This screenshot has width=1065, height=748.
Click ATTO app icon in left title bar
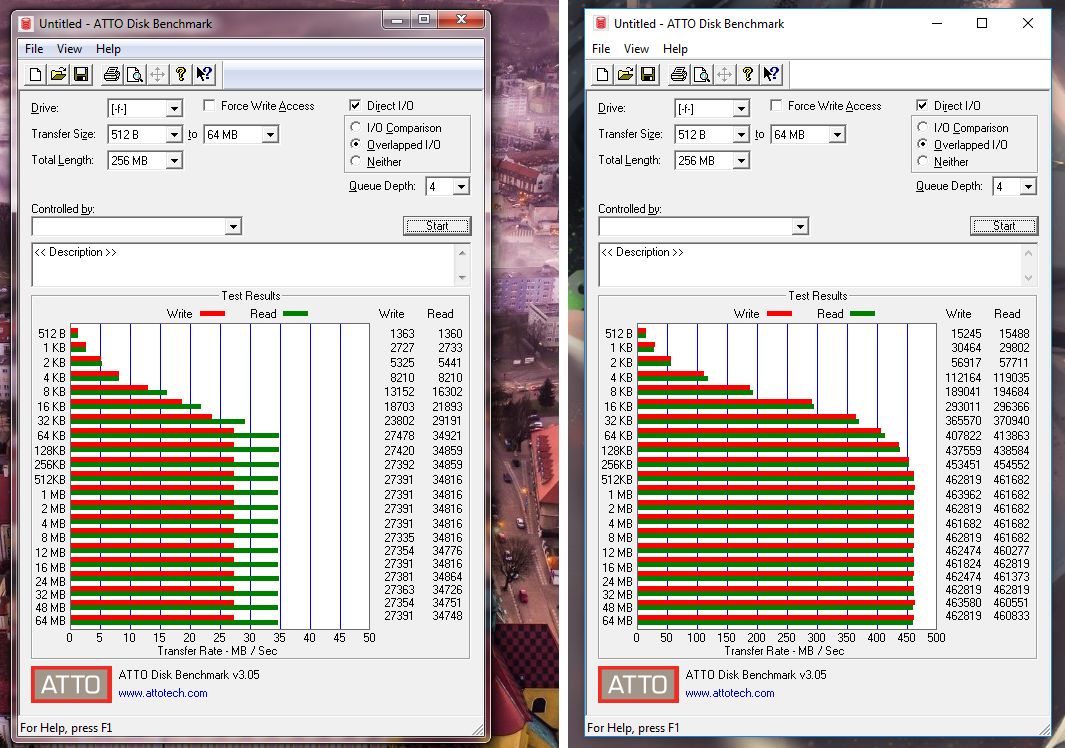coord(26,24)
